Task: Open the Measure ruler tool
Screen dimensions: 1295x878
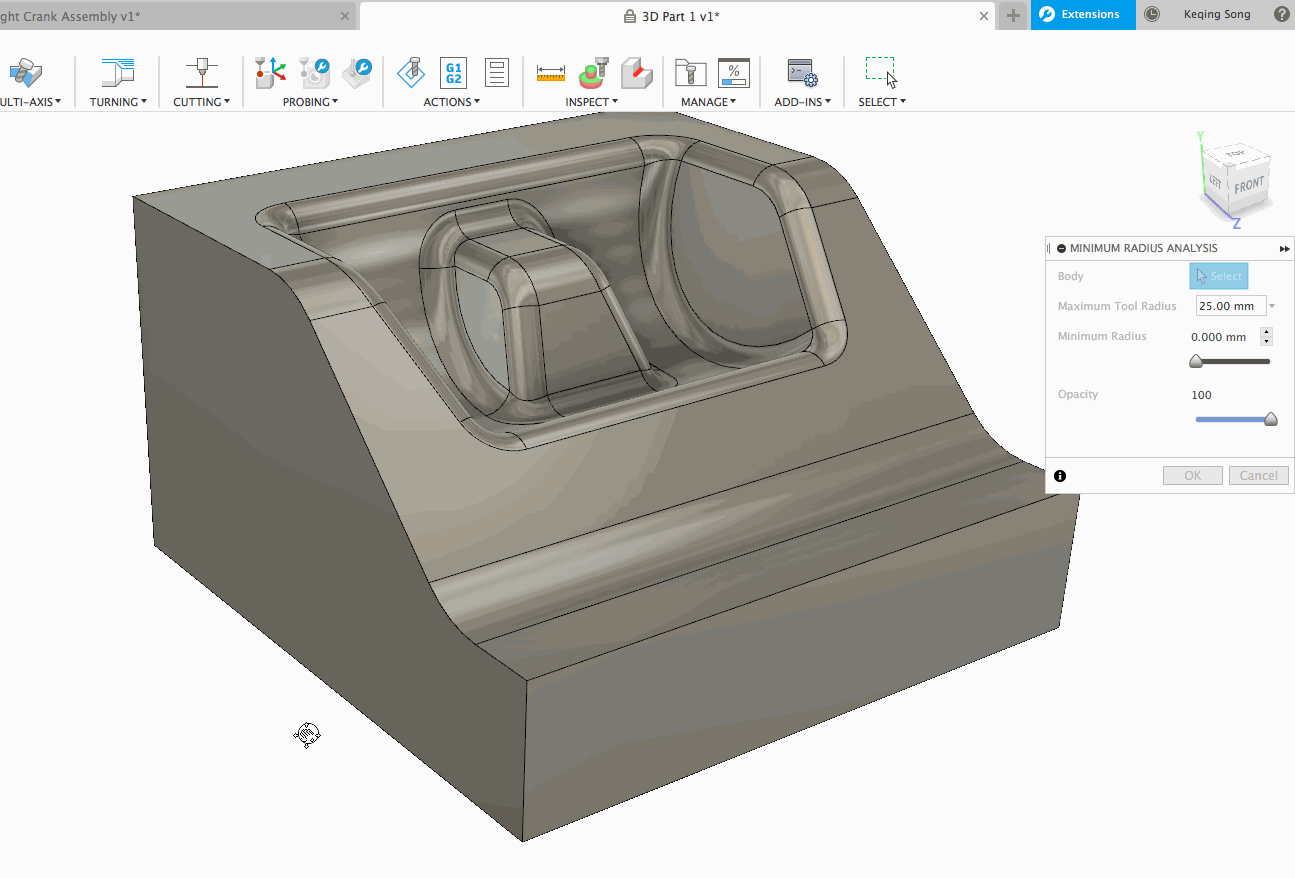Action: (551, 72)
